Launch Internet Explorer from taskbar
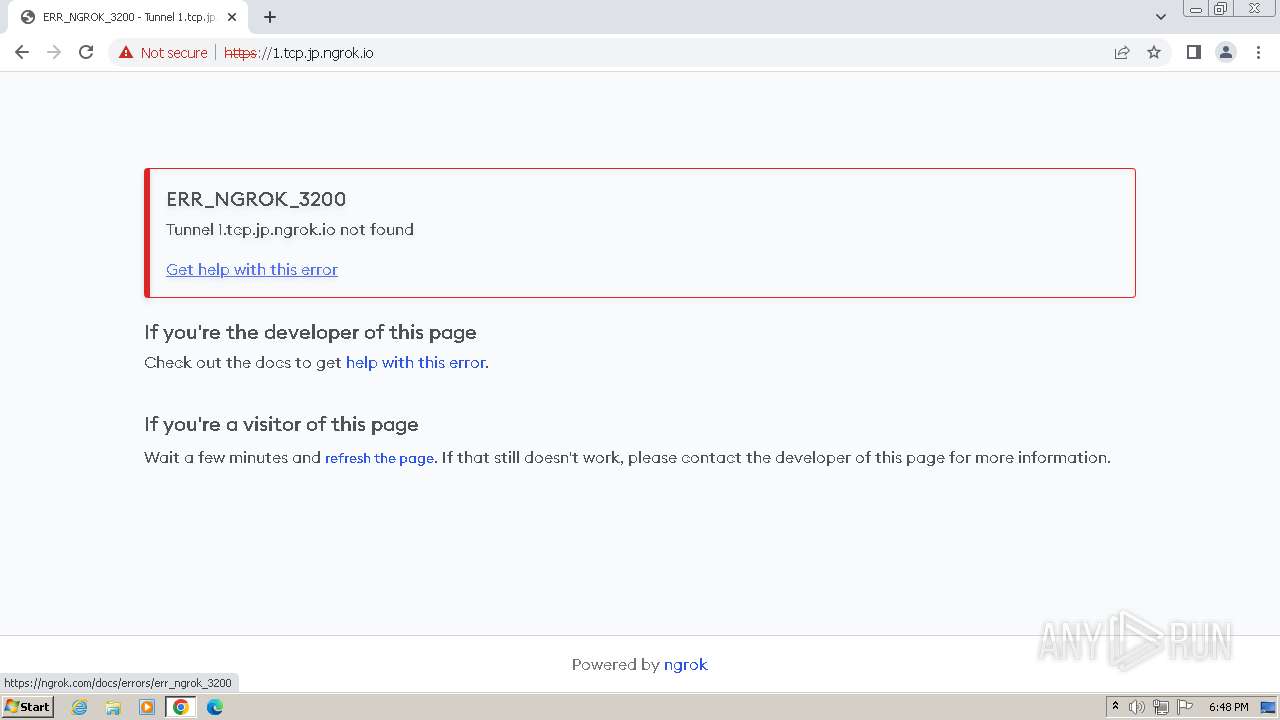The width and height of the screenshot is (1280, 720). (x=79, y=707)
